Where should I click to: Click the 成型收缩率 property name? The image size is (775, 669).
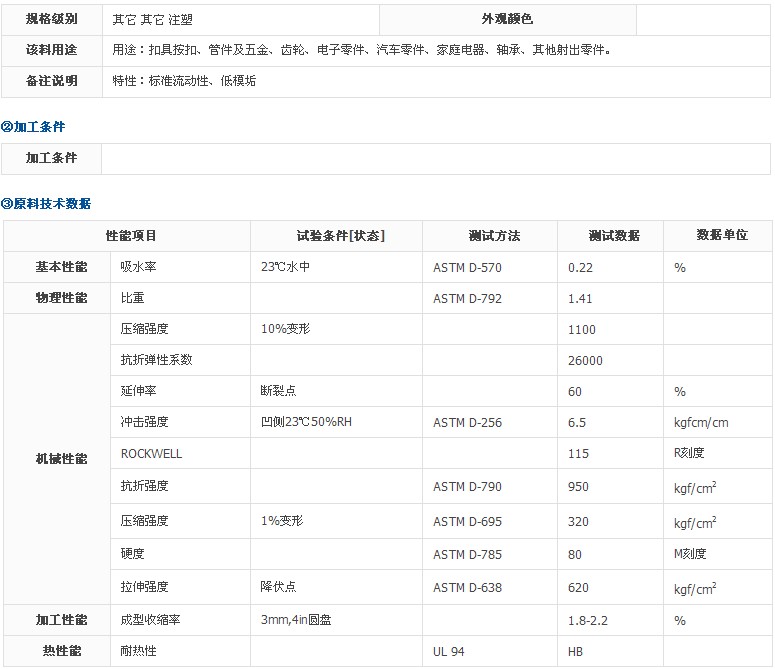150,620
